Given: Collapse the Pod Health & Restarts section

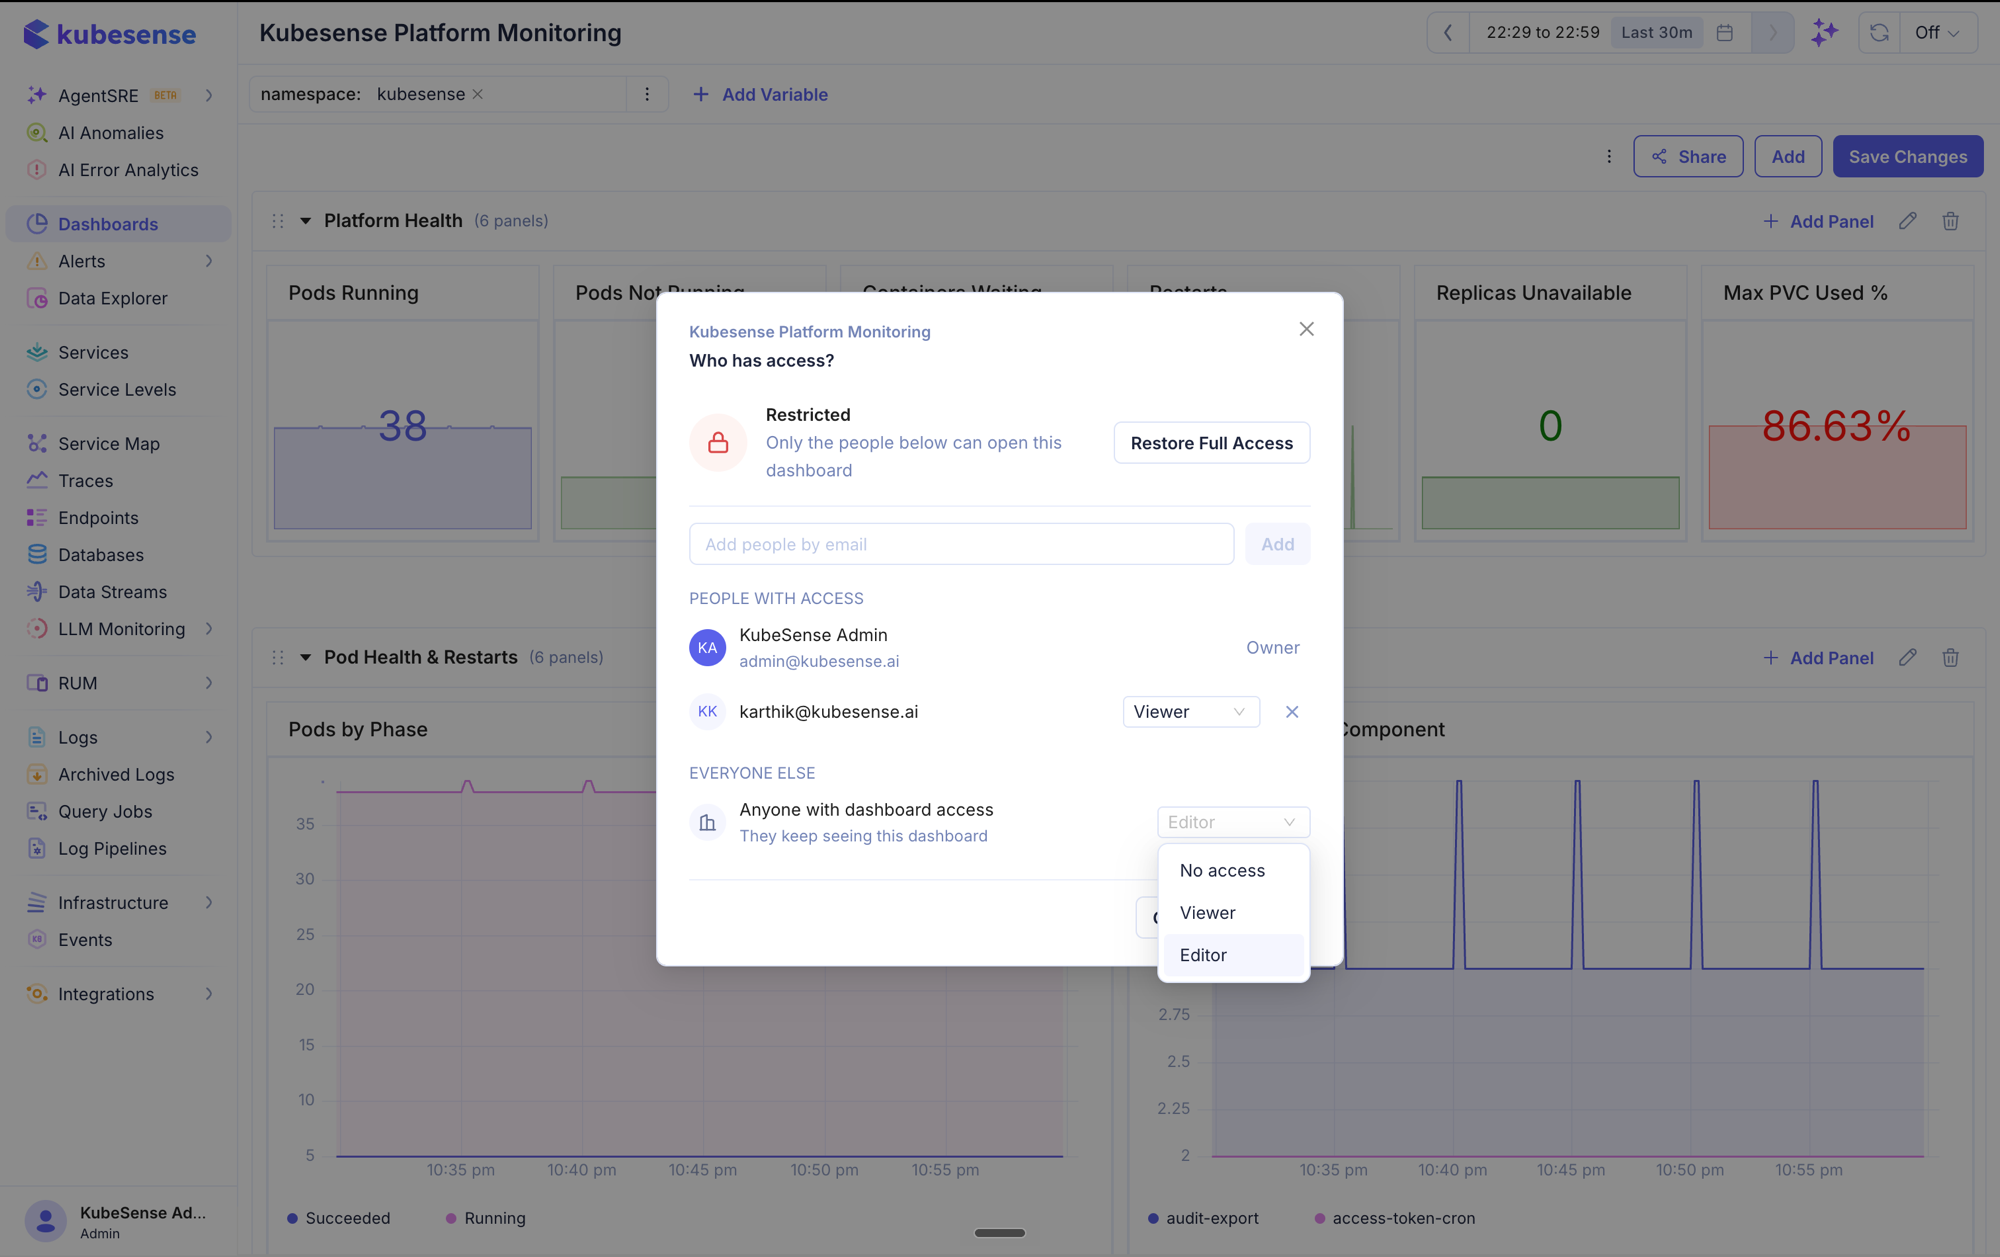Looking at the screenshot, I should pos(305,657).
